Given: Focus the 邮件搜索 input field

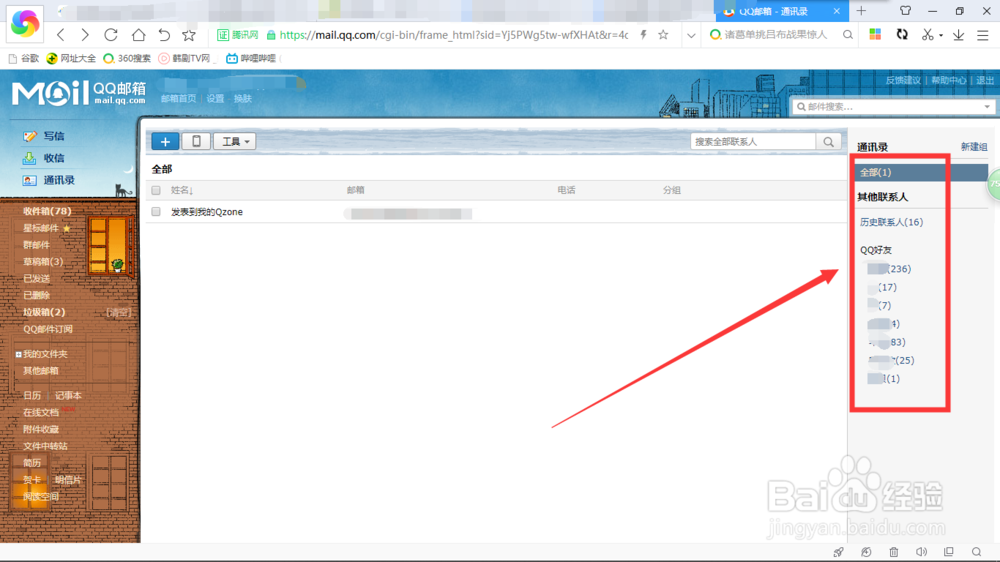Looking at the screenshot, I should coord(886,107).
